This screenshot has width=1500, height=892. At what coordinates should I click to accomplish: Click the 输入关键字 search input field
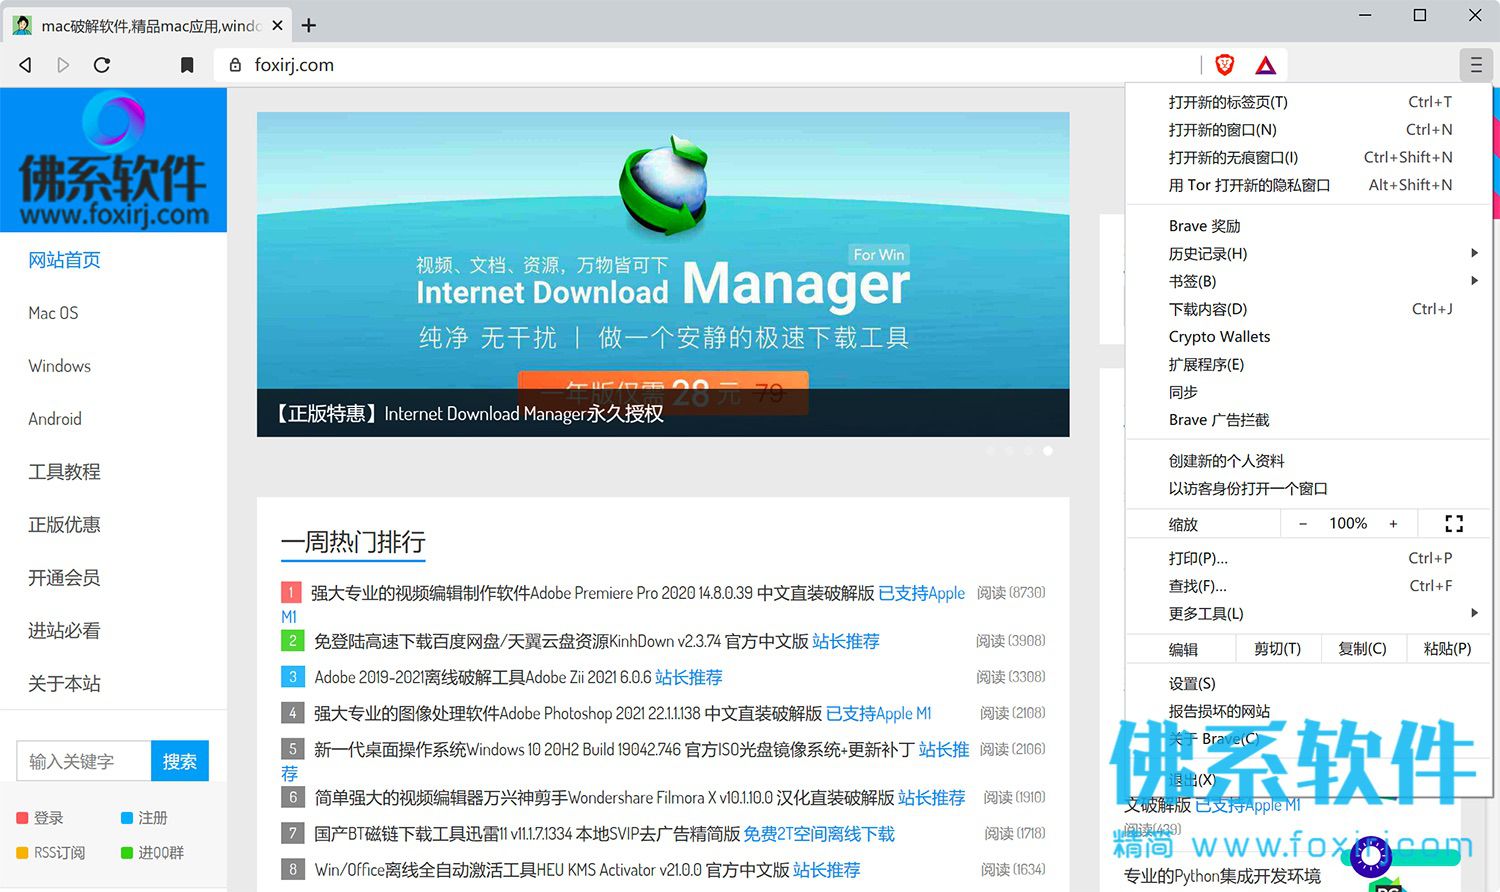(x=84, y=761)
